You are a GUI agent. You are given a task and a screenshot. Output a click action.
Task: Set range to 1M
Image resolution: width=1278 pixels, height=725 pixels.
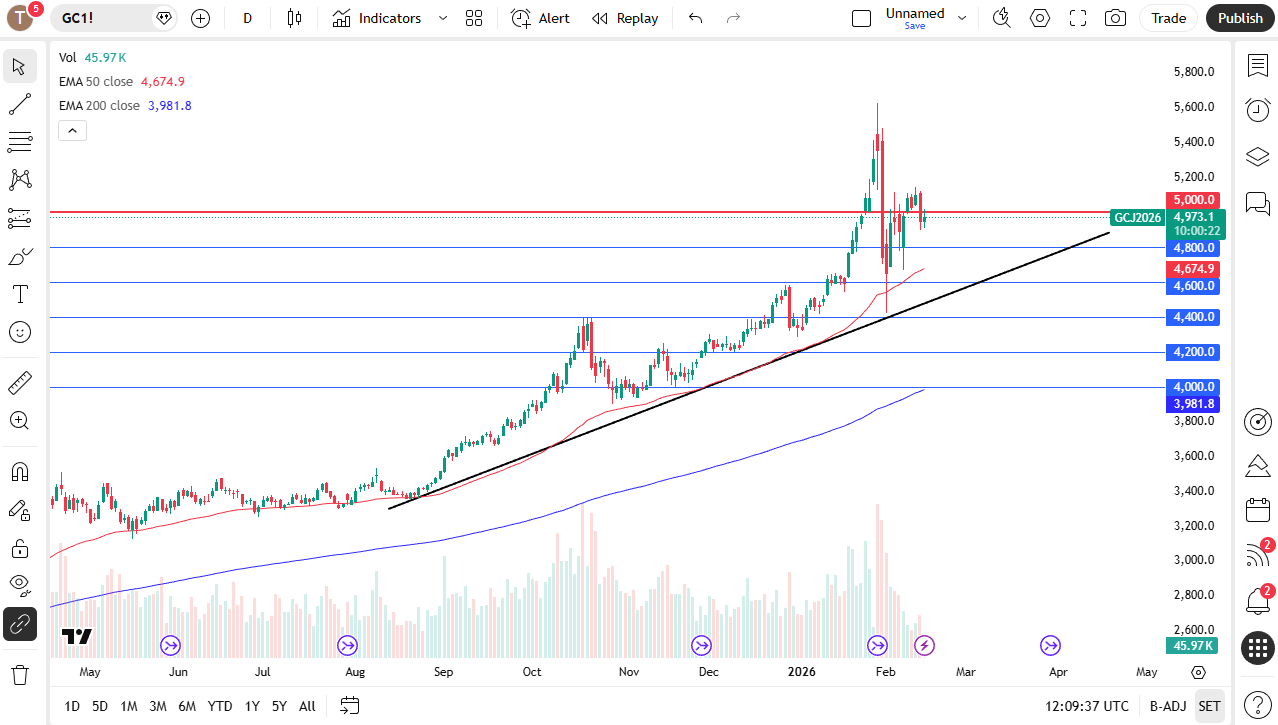[x=129, y=706]
